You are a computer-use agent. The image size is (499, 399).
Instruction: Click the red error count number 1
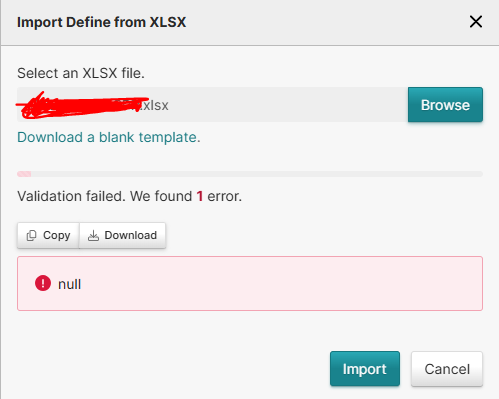[200, 196]
